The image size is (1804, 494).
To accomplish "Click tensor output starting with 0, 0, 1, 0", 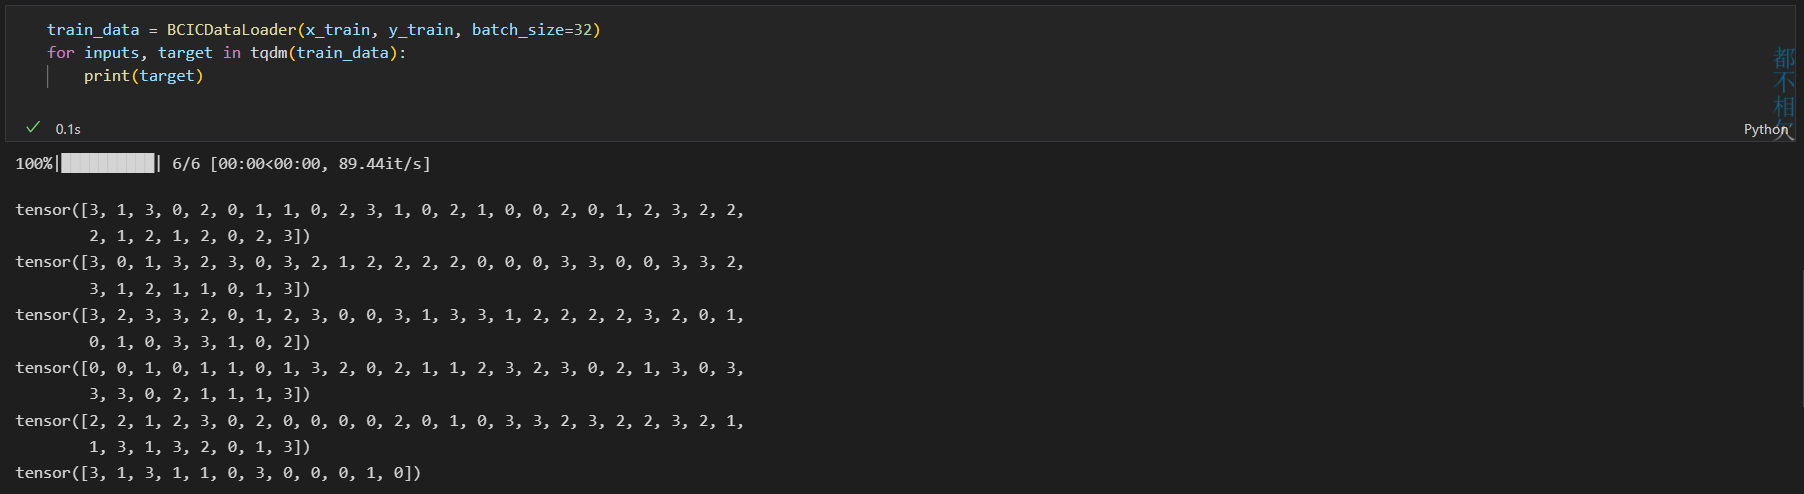I will click(x=380, y=368).
